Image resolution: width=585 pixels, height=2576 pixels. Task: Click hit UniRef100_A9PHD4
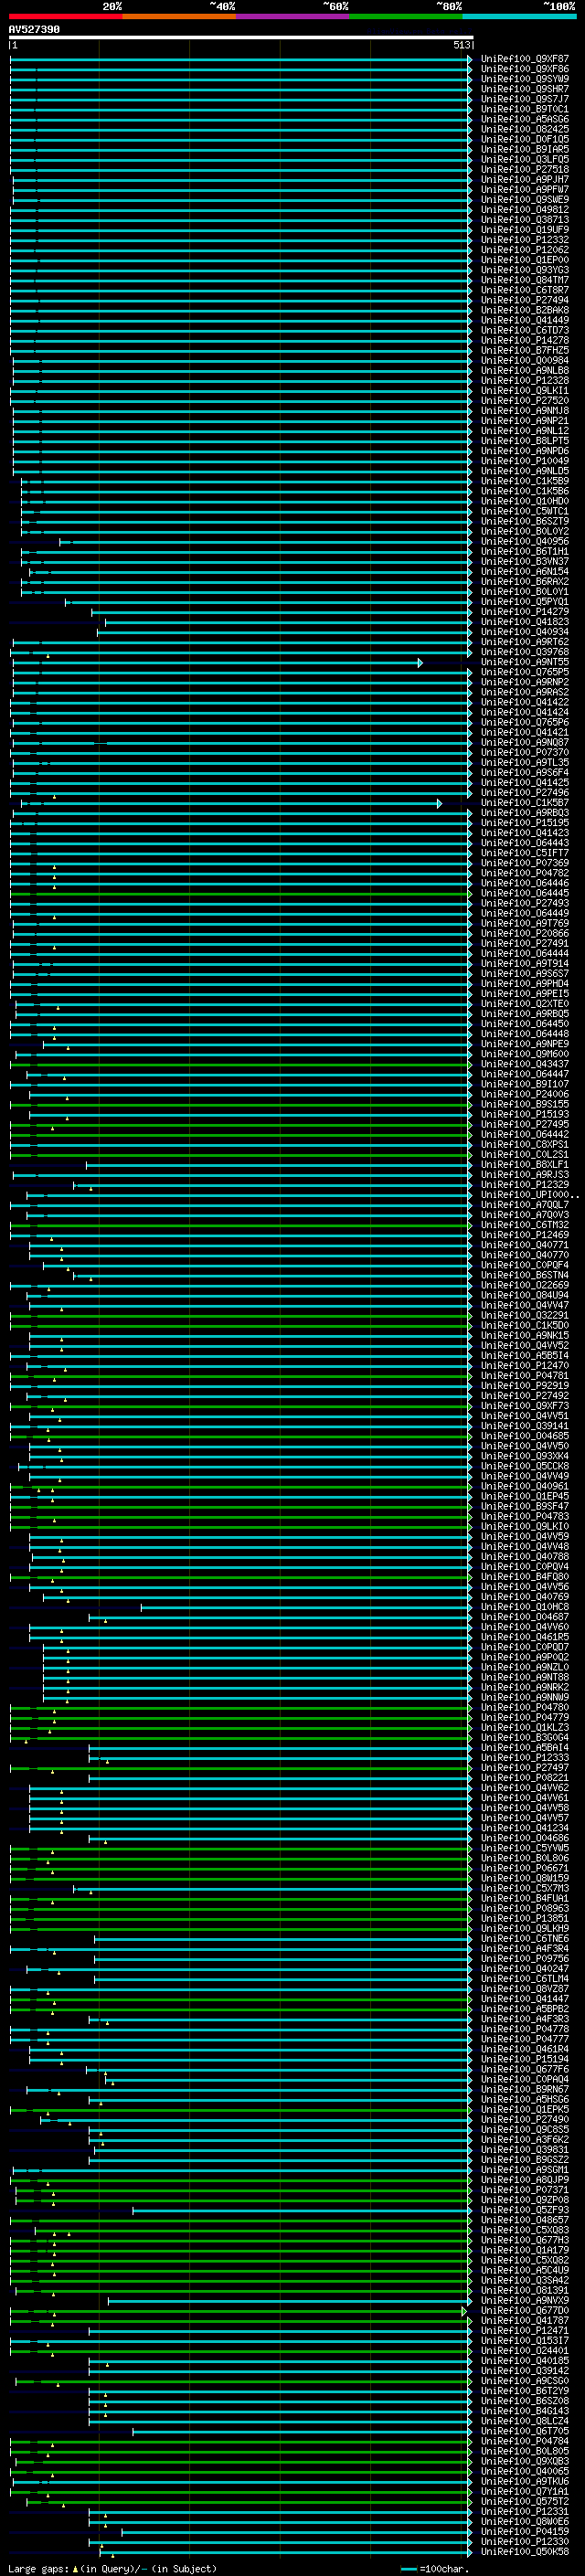525,984
